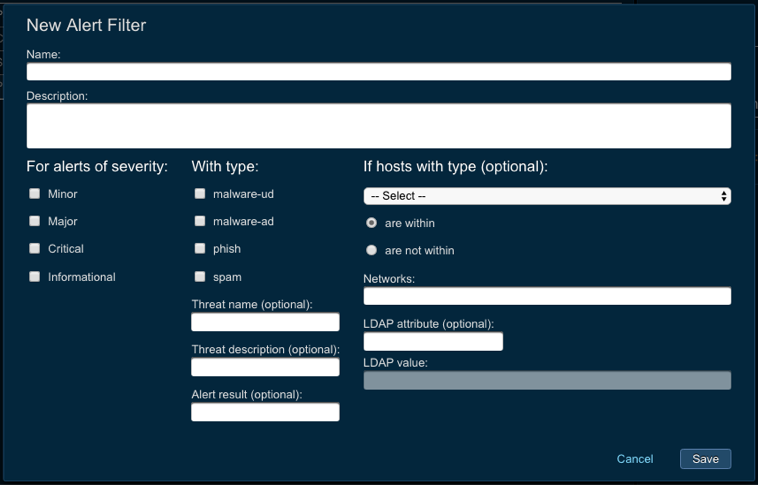The image size is (758, 485).
Task: Tick the spam type checkbox
Action: pyautogui.click(x=200, y=277)
